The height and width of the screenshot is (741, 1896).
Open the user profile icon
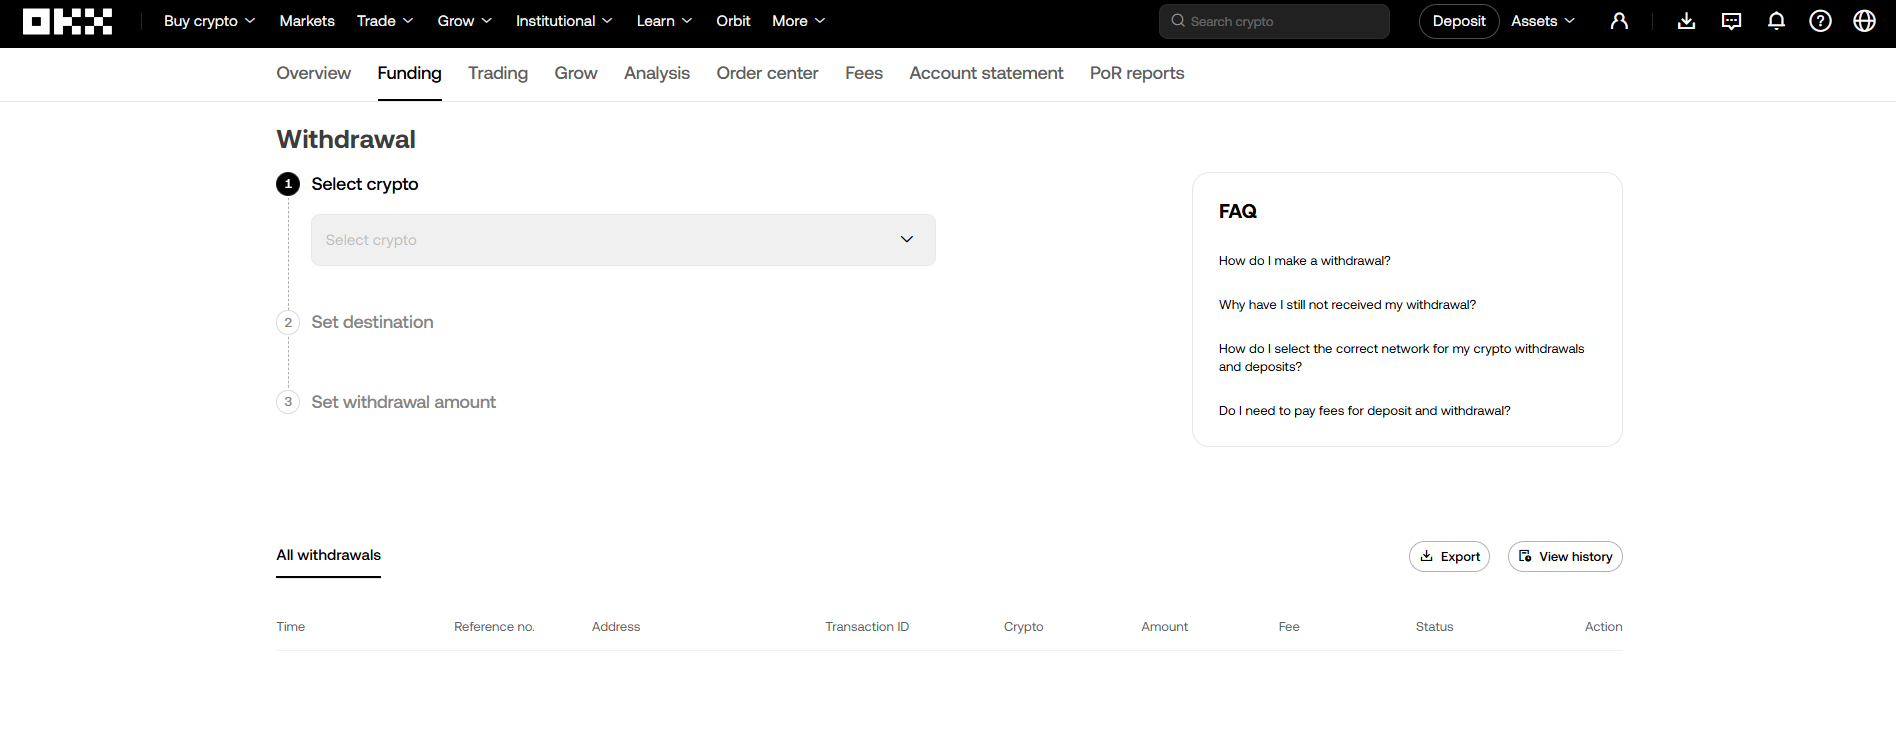(1619, 21)
